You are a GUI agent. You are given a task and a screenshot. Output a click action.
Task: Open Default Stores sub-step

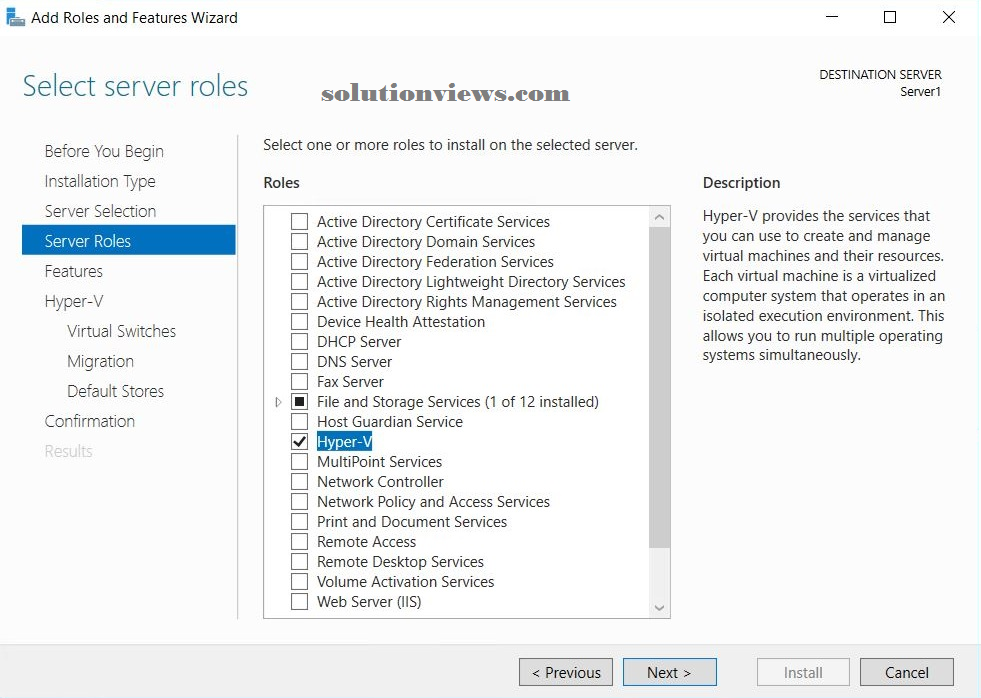pos(115,392)
